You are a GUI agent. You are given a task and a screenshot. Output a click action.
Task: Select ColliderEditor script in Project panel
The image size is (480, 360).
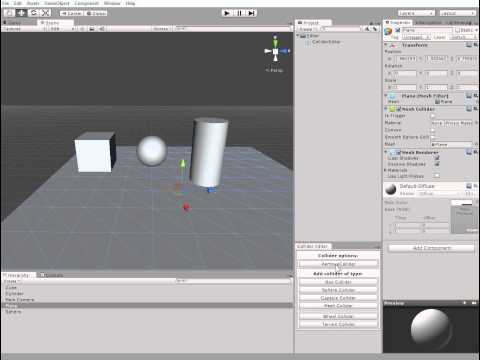326,42
